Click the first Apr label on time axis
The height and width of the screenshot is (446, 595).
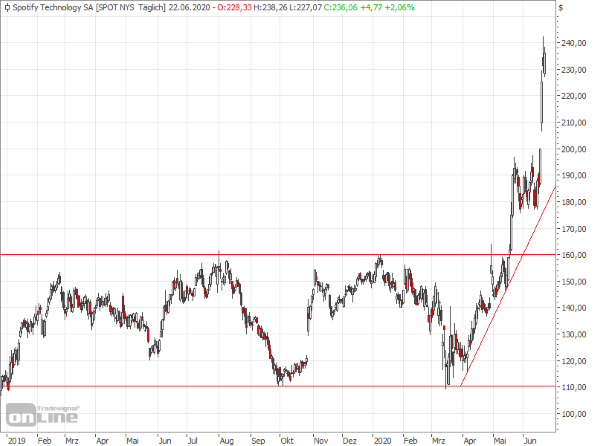pos(102,441)
